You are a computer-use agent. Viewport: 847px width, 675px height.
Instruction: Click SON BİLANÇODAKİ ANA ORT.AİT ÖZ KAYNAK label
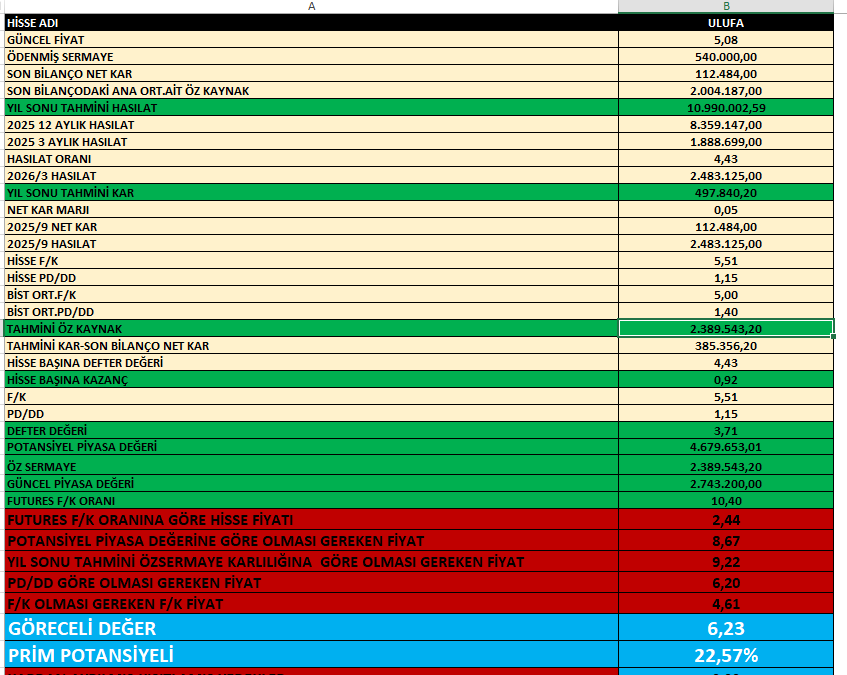(311, 91)
